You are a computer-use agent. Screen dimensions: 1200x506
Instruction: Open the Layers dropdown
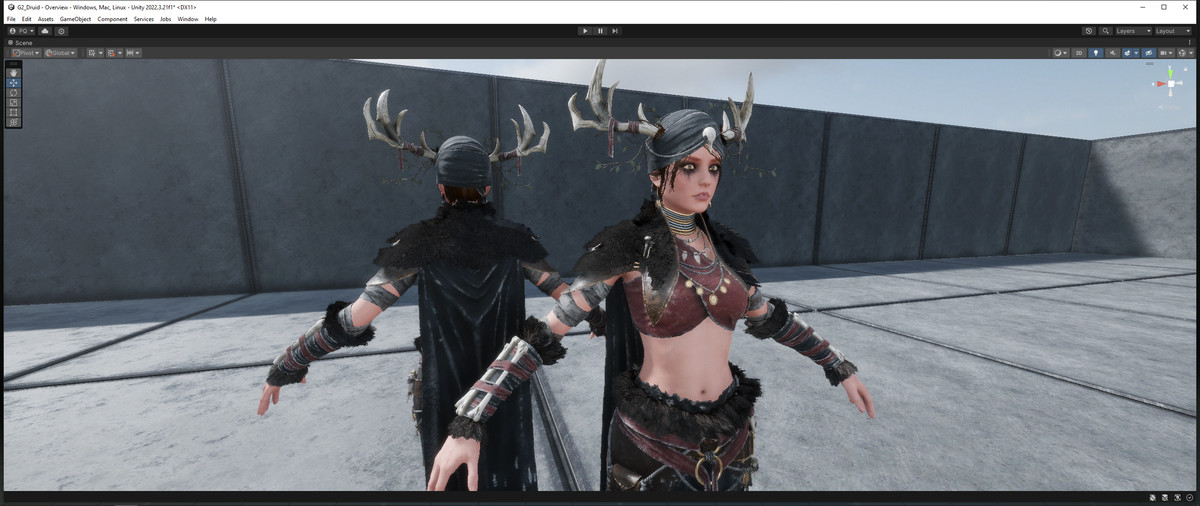coord(1133,31)
